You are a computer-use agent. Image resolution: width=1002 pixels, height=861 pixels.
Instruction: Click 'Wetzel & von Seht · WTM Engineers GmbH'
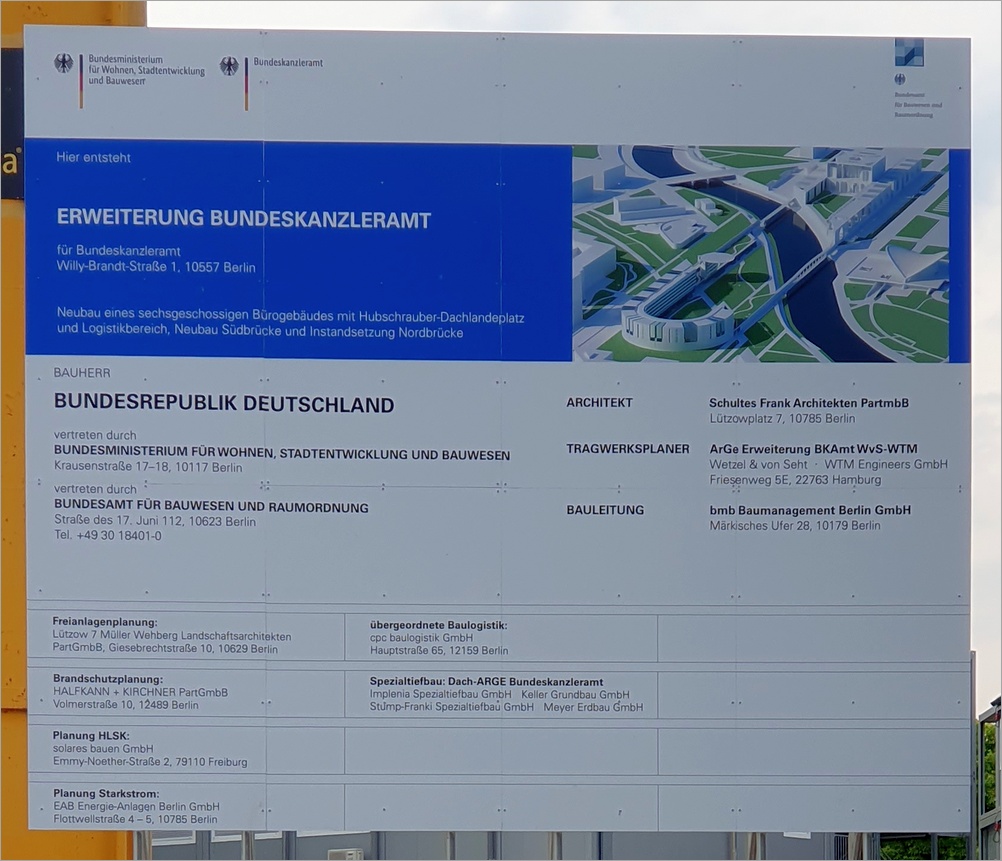(829, 464)
